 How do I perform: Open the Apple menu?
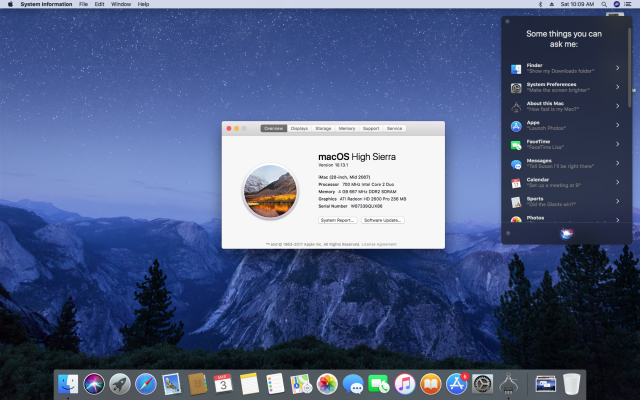point(10,4)
